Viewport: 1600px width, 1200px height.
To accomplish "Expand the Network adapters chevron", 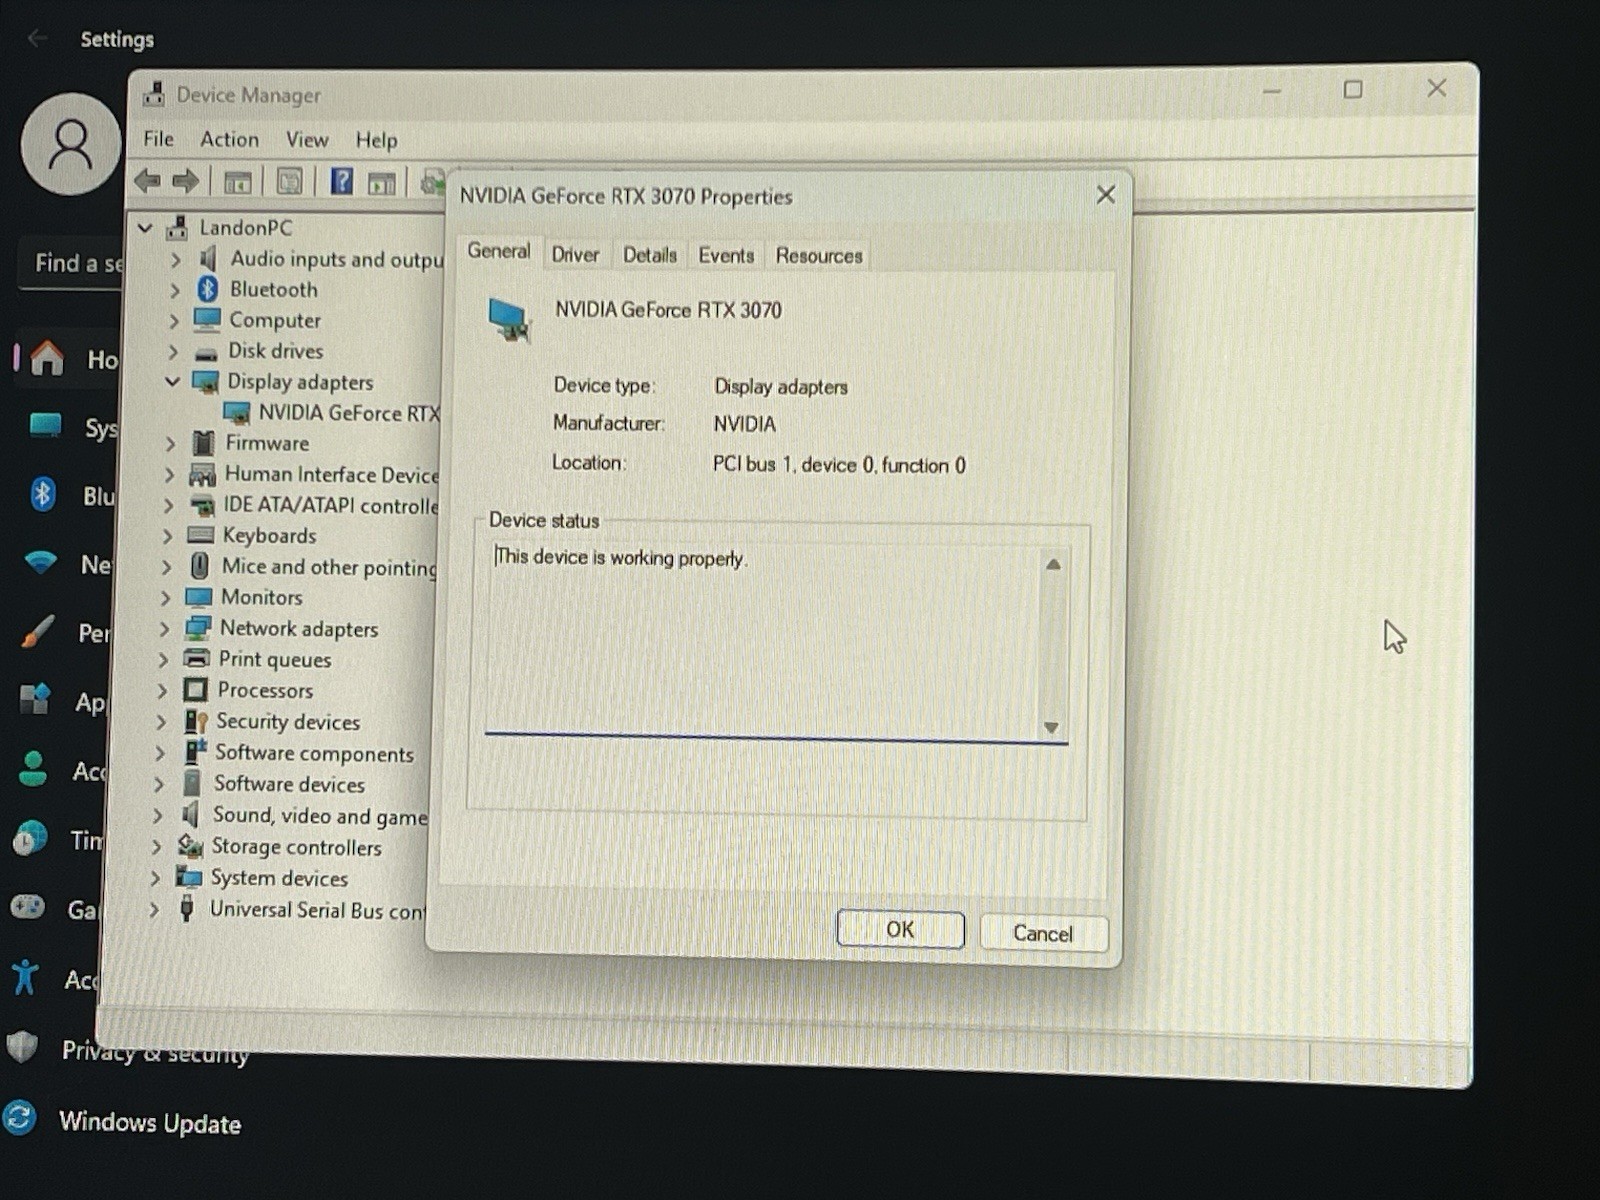I will point(164,629).
